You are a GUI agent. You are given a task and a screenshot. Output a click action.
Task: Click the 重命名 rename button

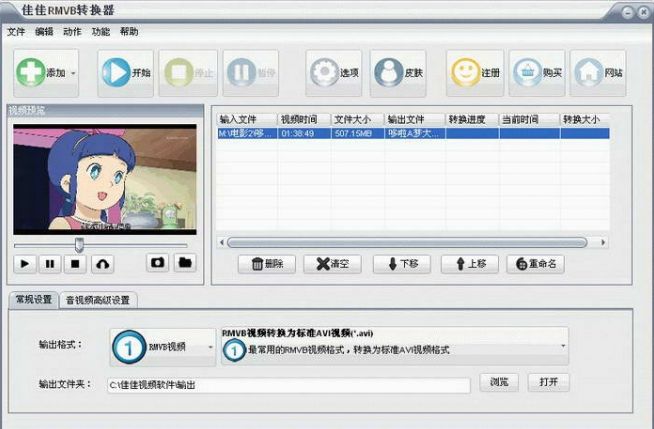point(536,264)
